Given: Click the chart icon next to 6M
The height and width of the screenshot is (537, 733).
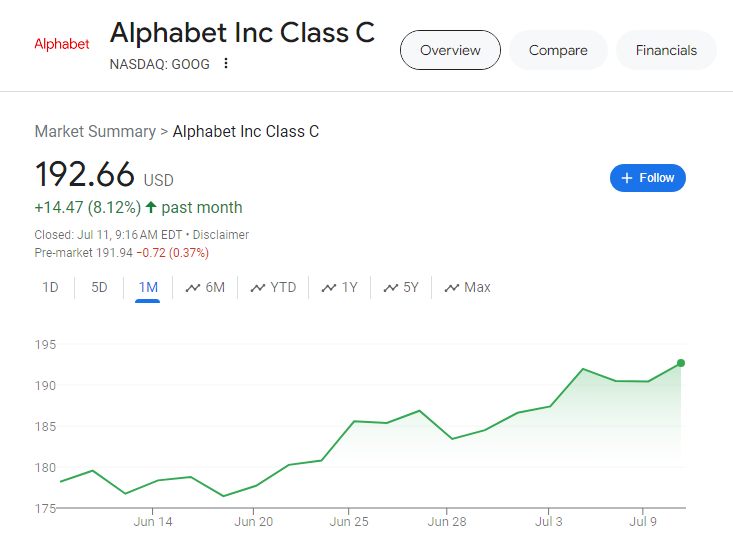Looking at the screenshot, I should [193, 287].
